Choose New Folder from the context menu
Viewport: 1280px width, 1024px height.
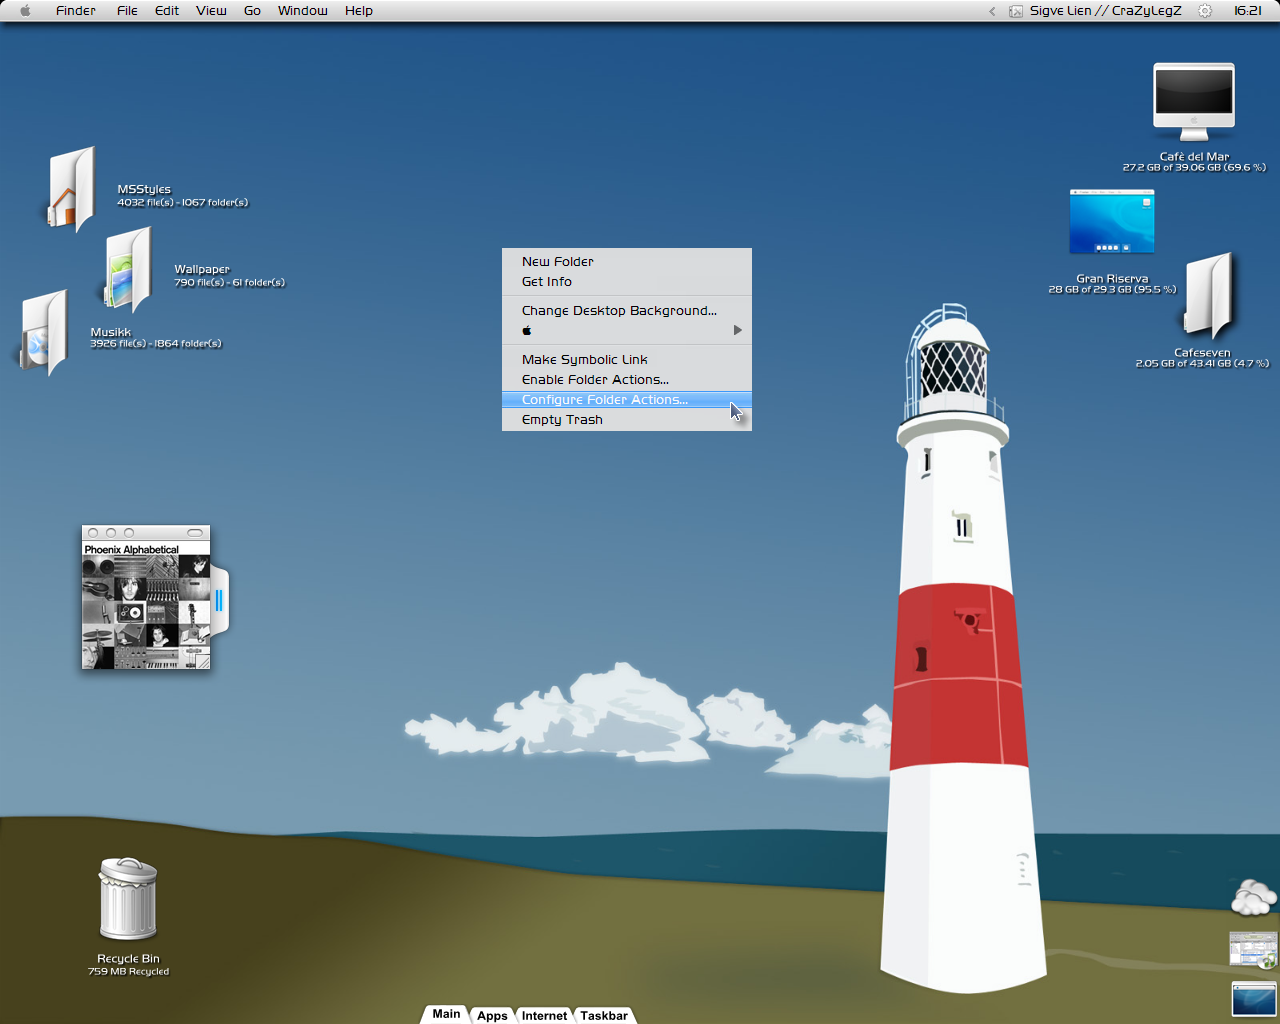point(626,262)
